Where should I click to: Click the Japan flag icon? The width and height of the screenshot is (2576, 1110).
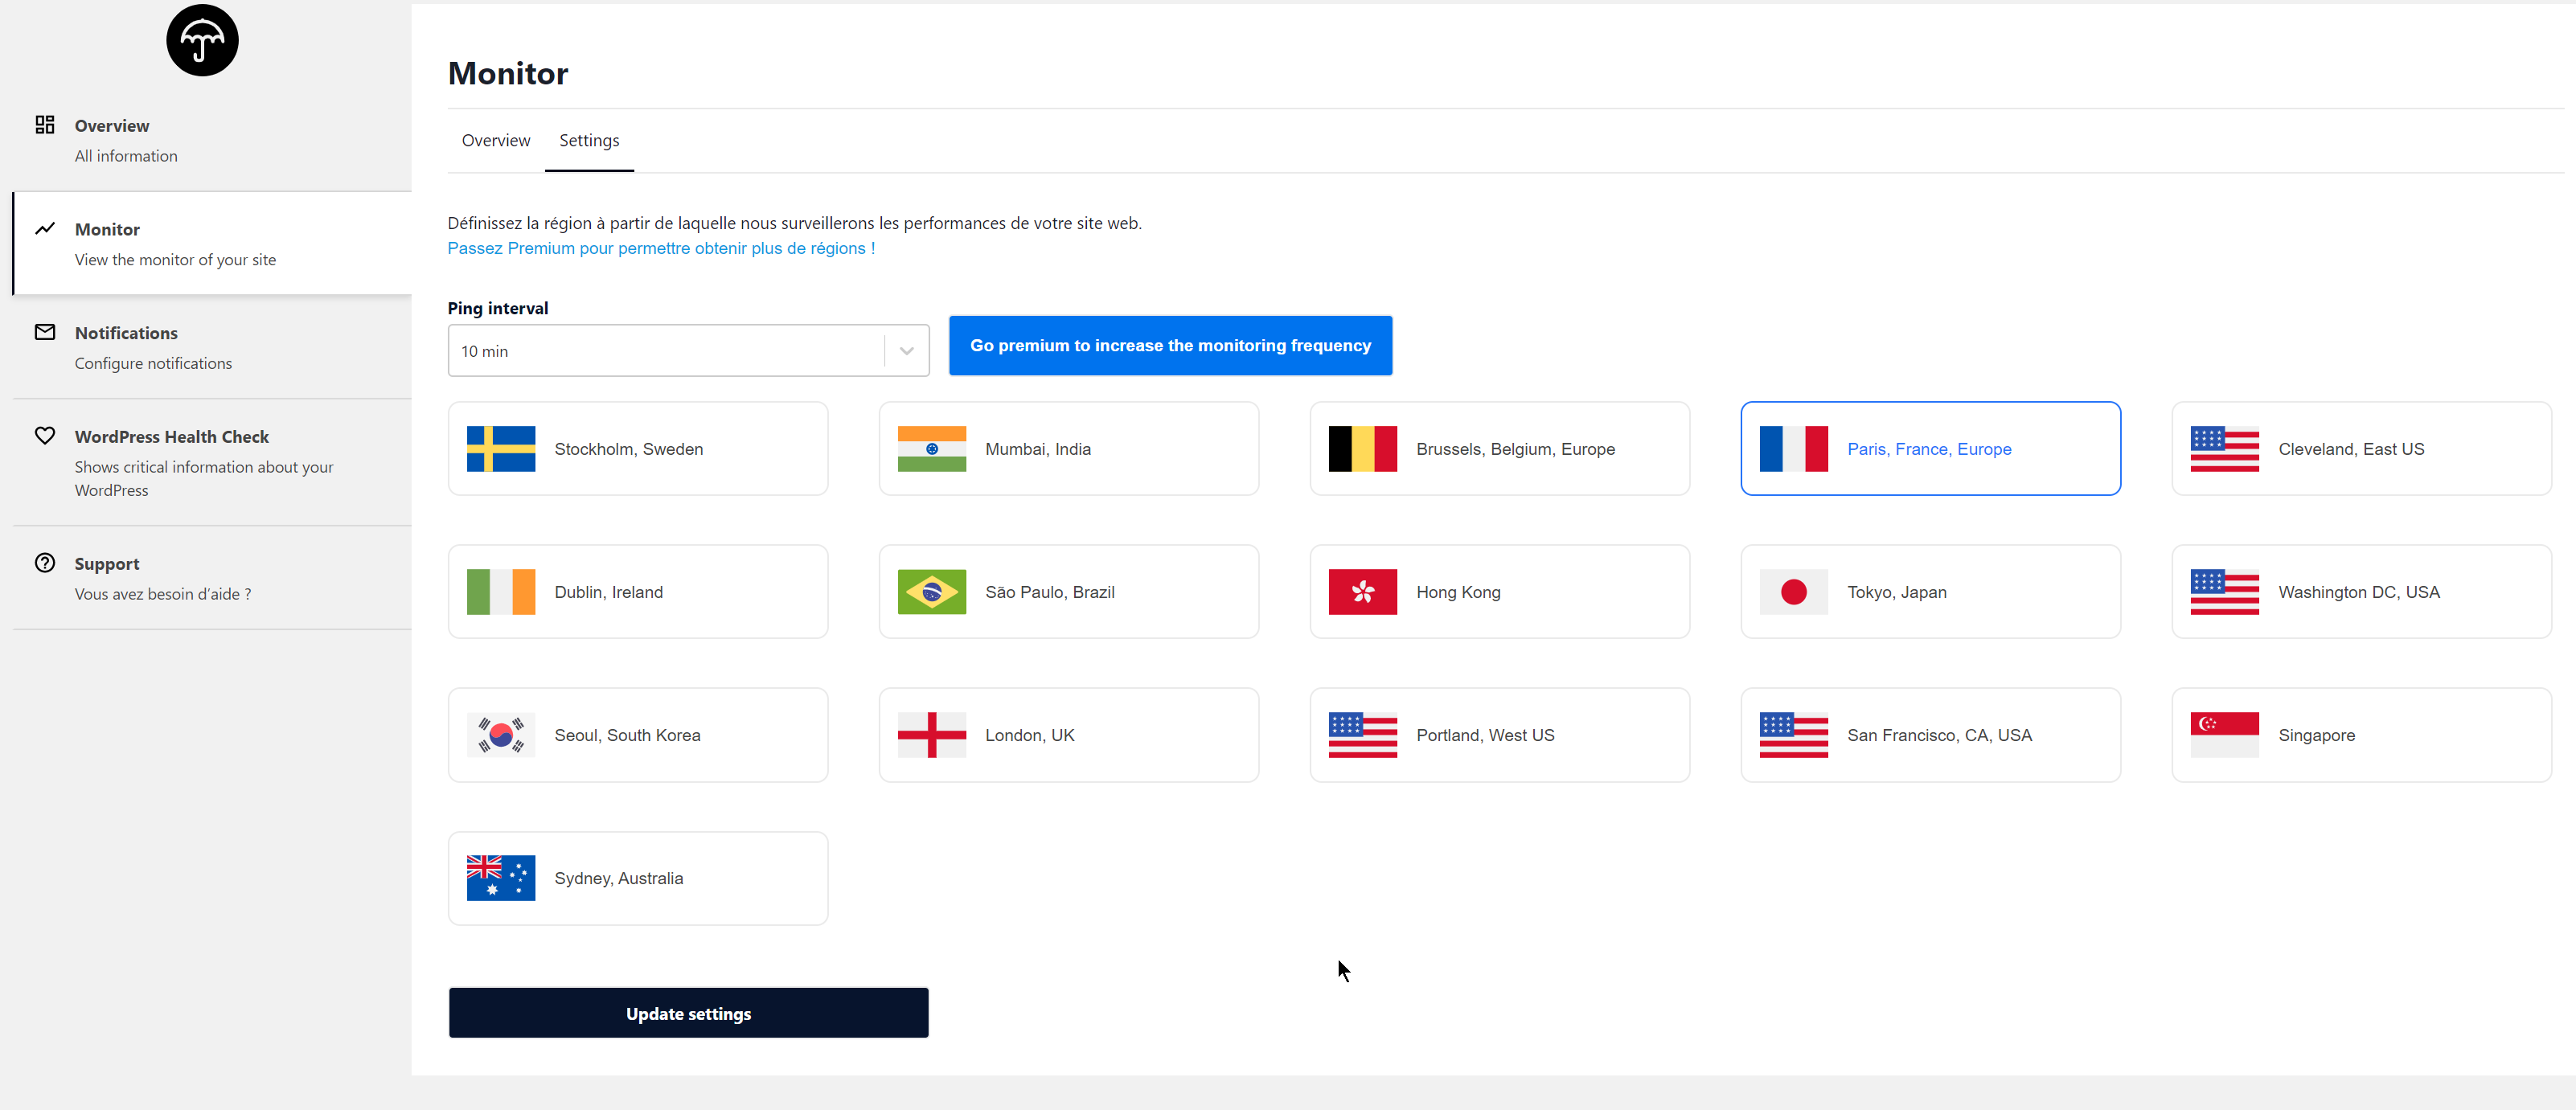point(1794,592)
